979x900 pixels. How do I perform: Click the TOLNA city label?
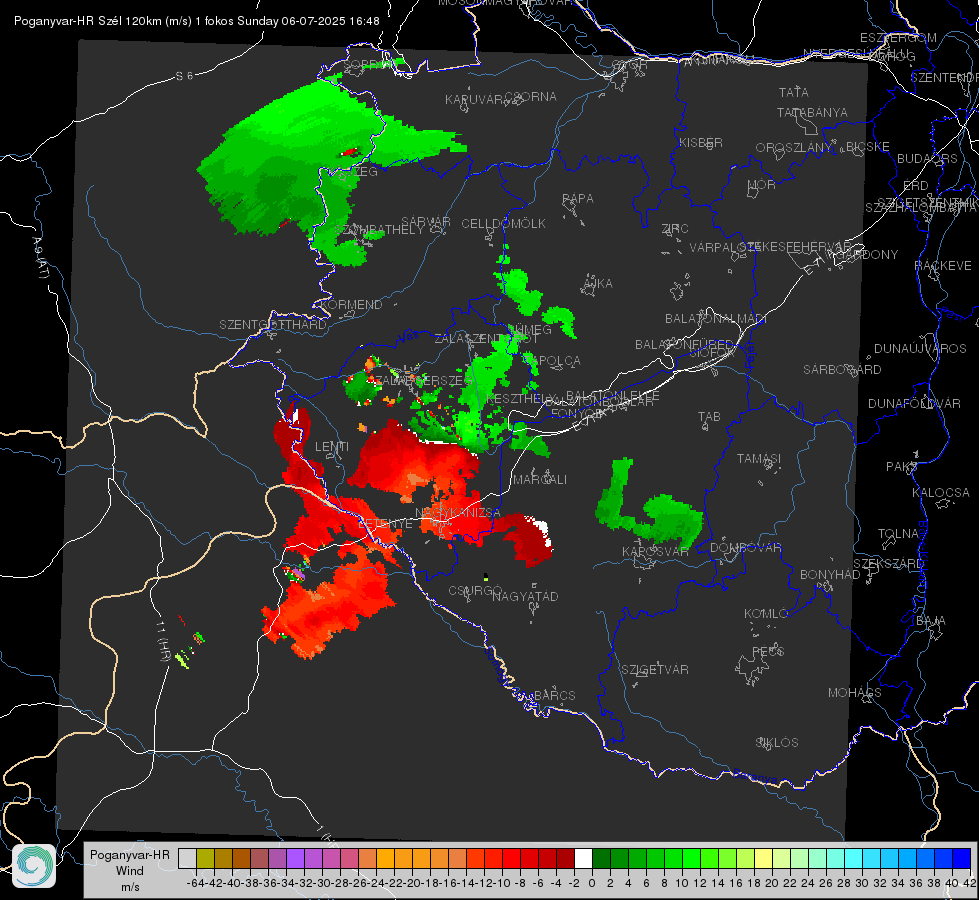(898, 533)
